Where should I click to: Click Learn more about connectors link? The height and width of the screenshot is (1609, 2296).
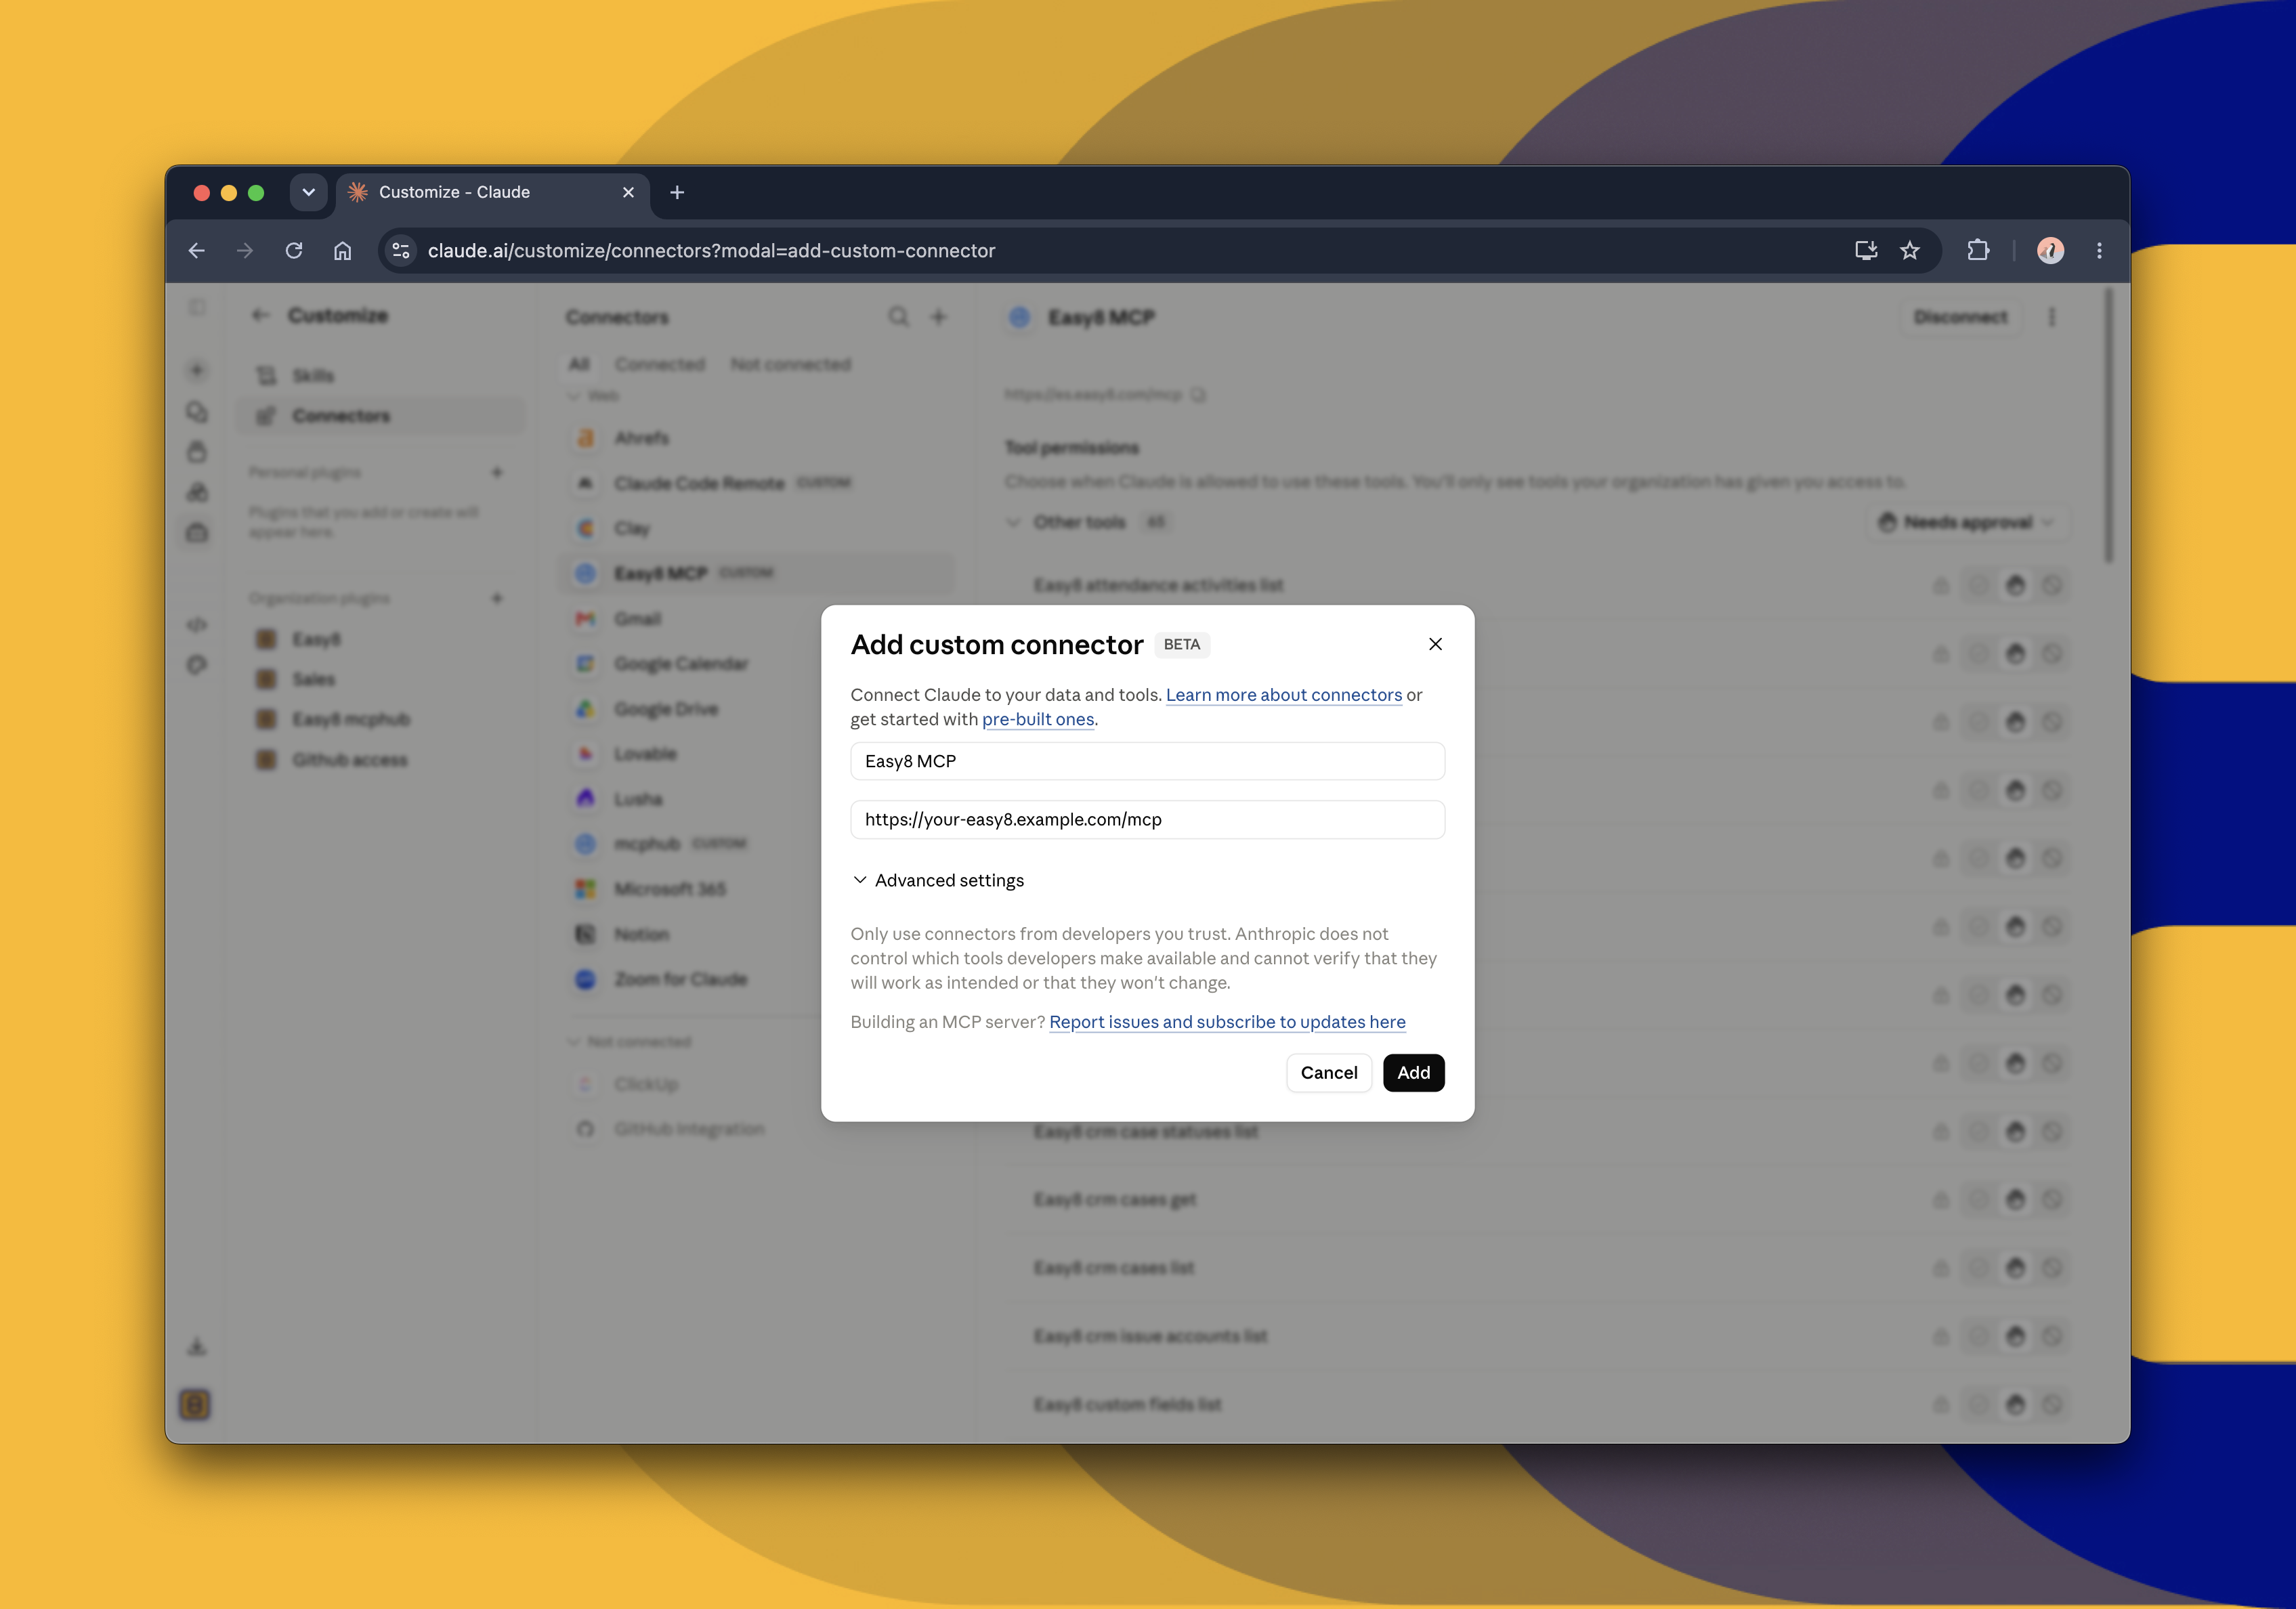click(x=1283, y=695)
